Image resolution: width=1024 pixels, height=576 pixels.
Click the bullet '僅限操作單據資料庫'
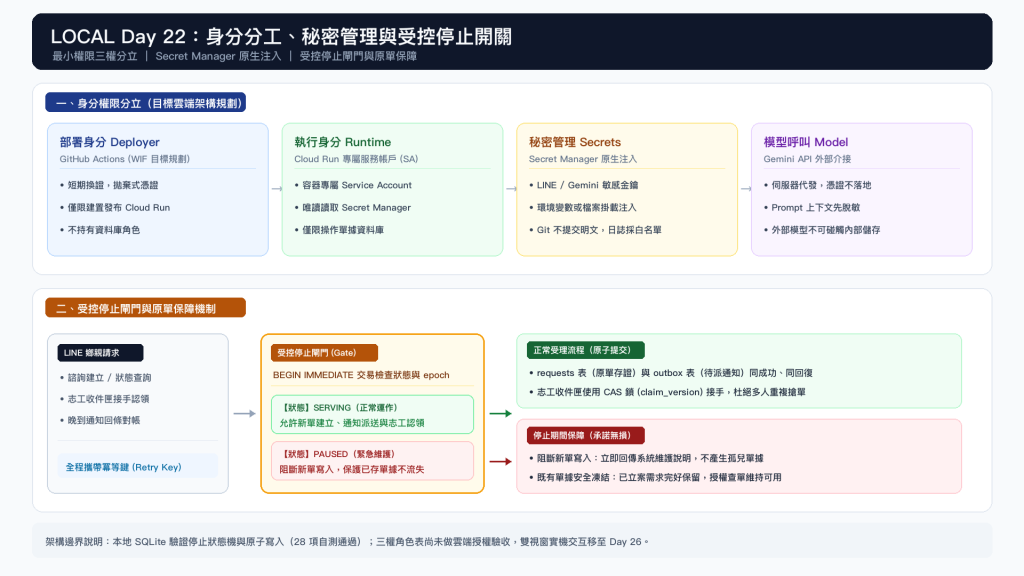343,230
